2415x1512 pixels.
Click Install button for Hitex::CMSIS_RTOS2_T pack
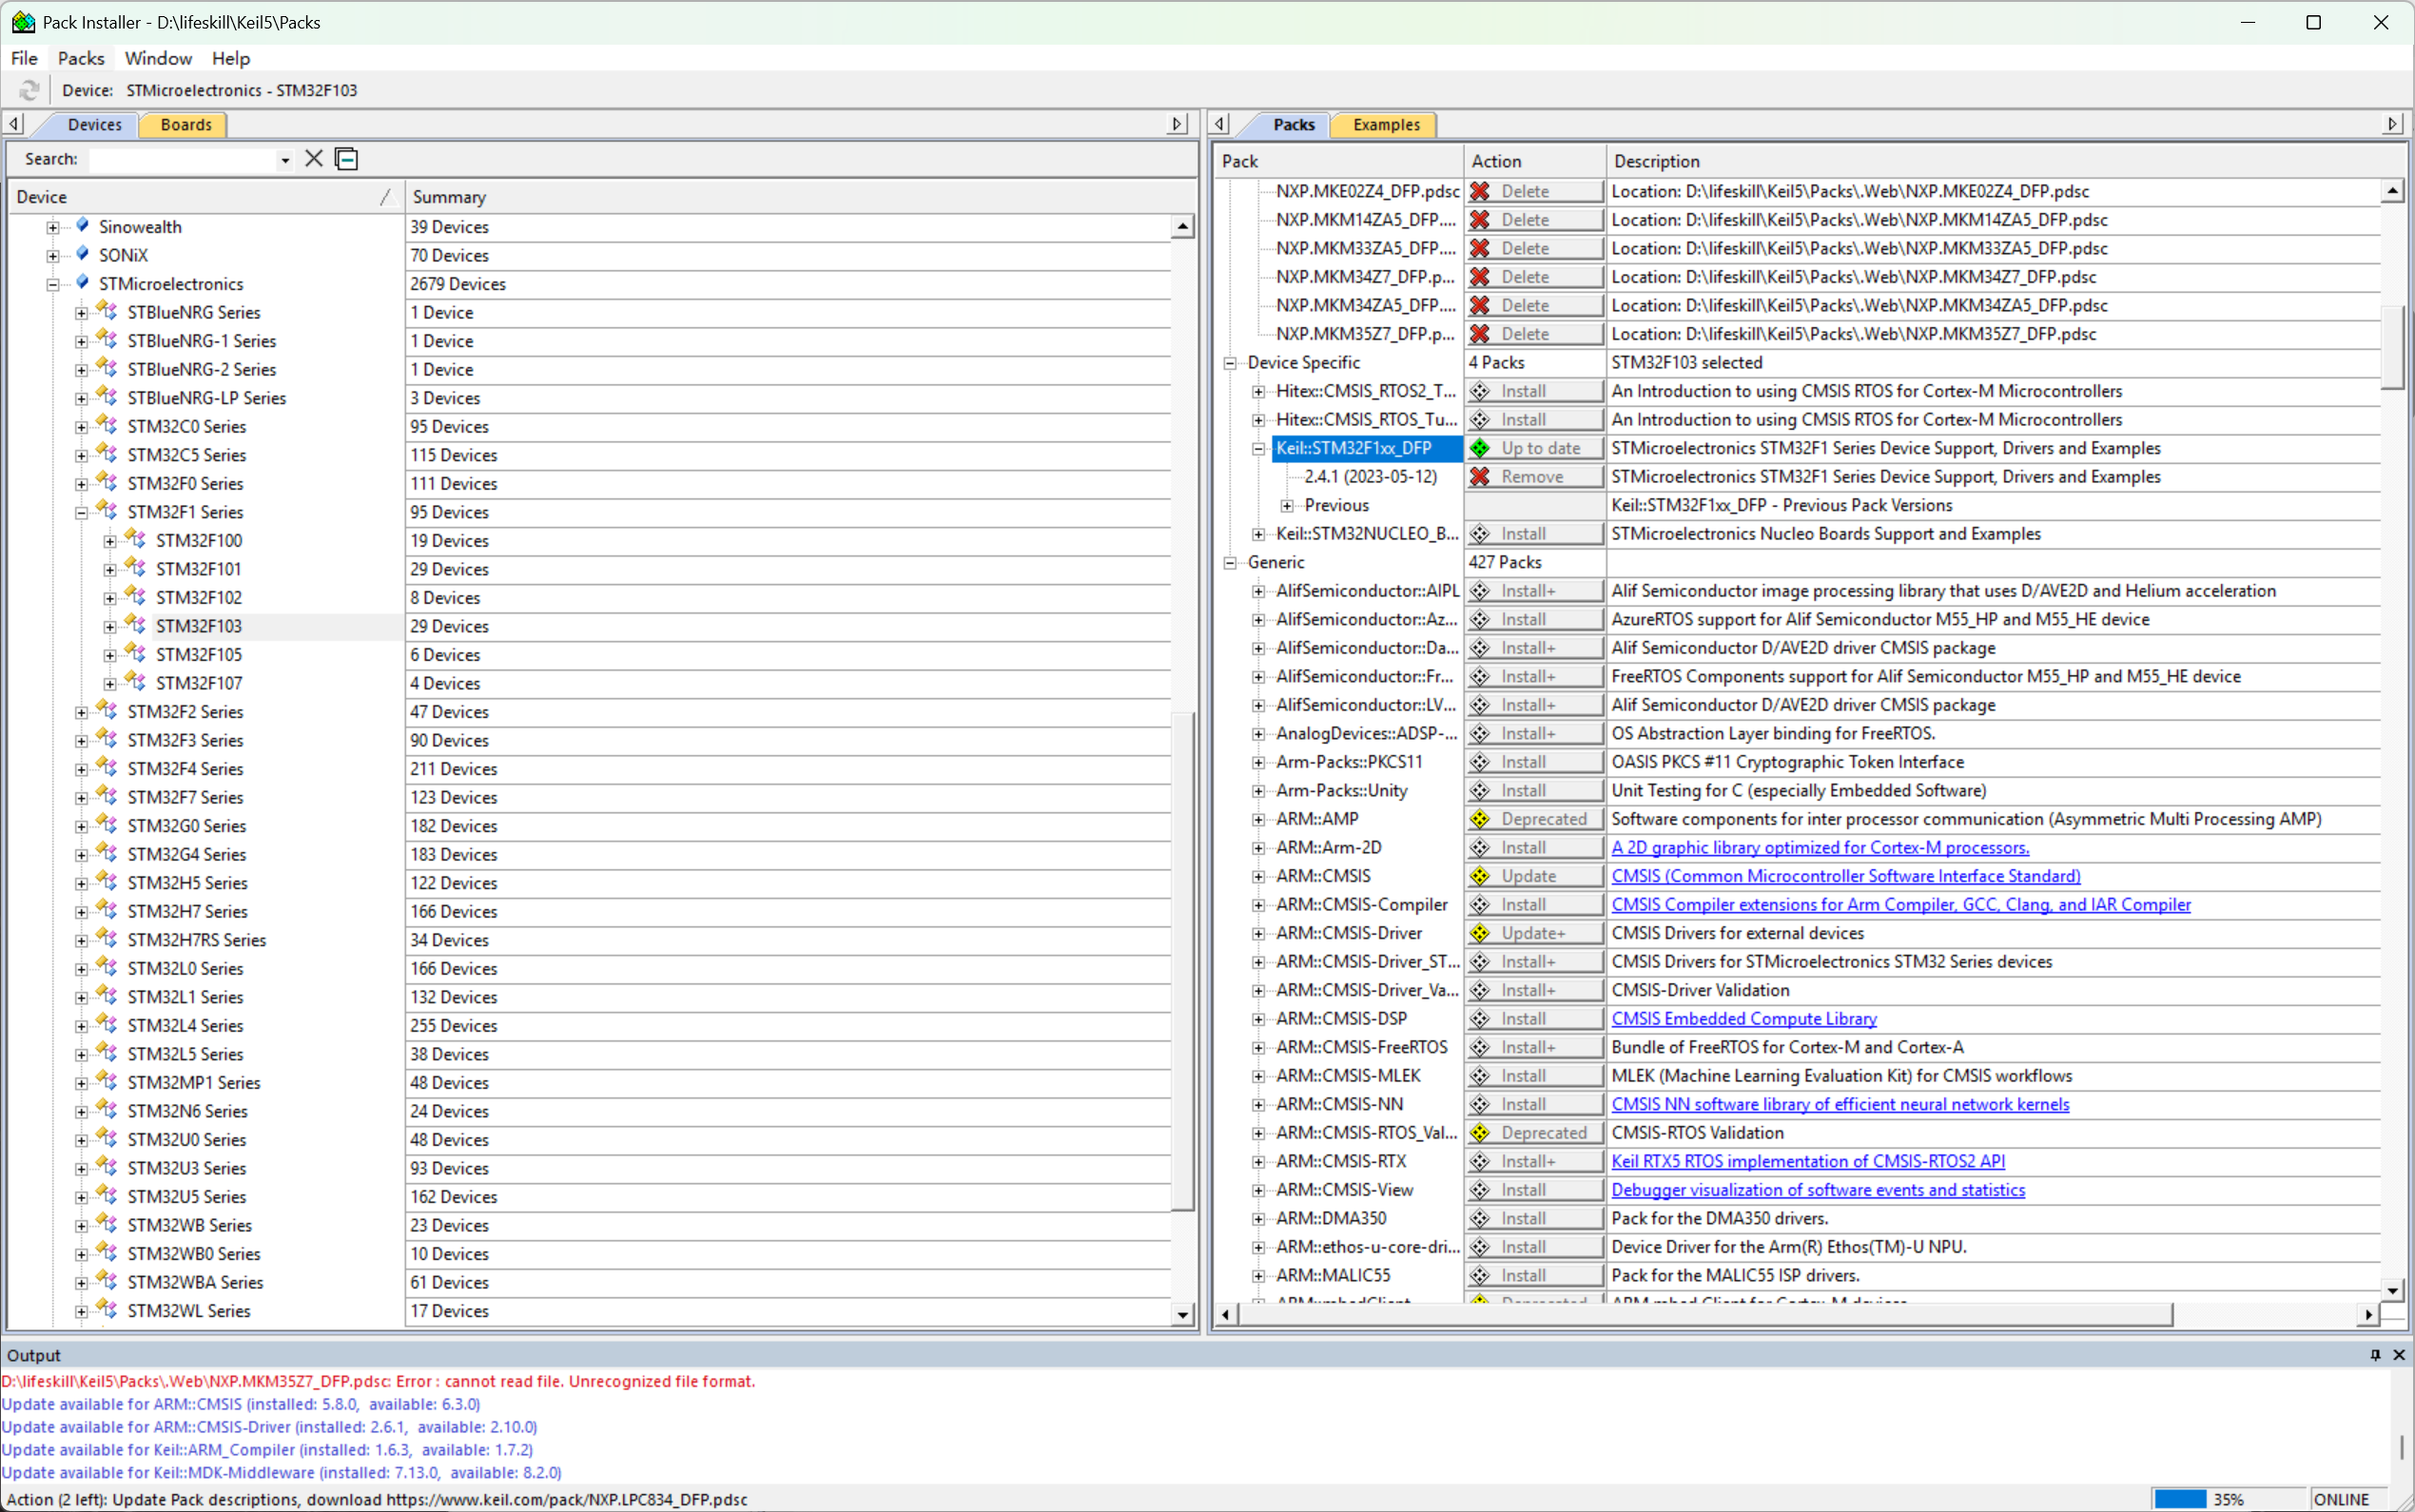pyautogui.click(x=1535, y=391)
